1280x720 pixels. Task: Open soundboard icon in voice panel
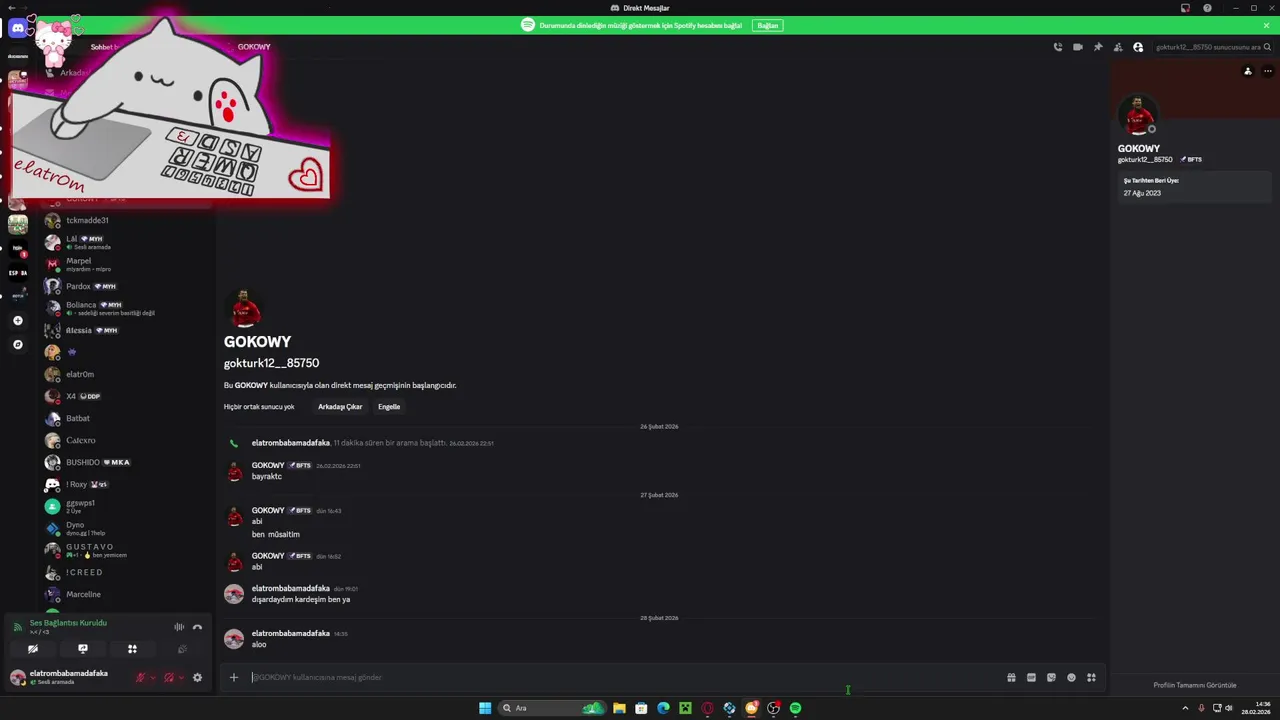pos(182,649)
